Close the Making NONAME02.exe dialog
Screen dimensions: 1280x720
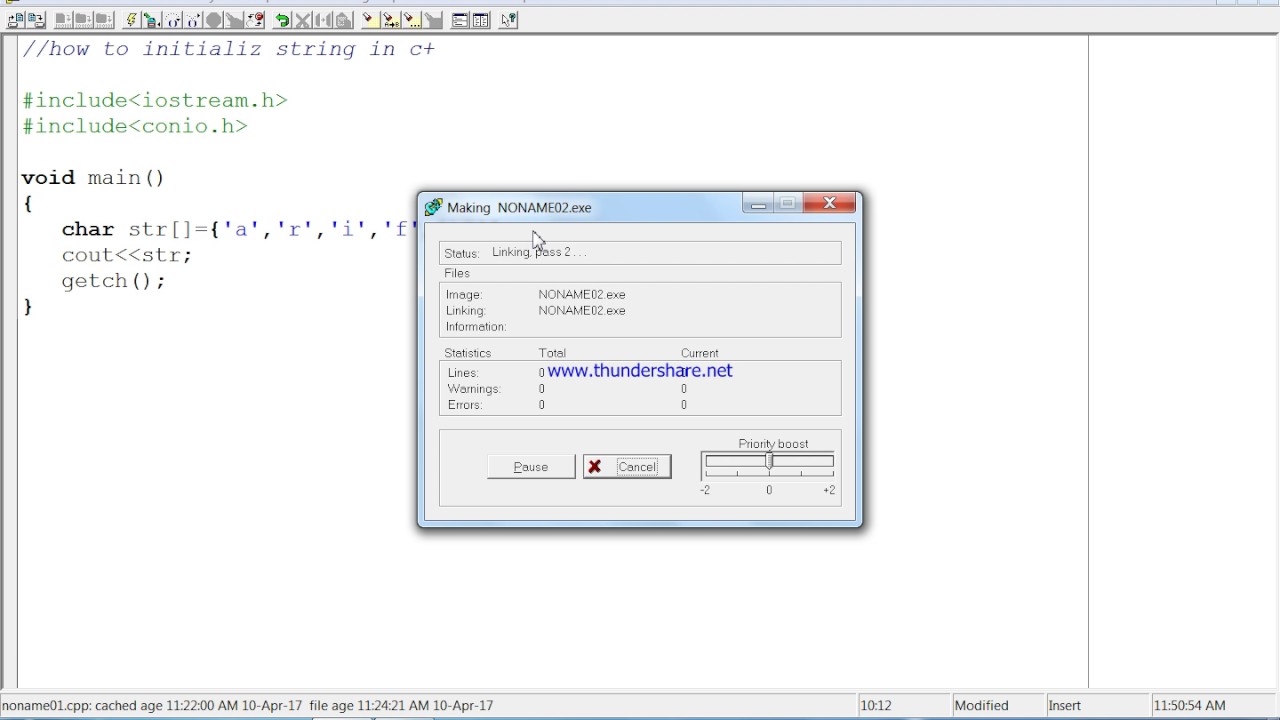click(x=829, y=204)
